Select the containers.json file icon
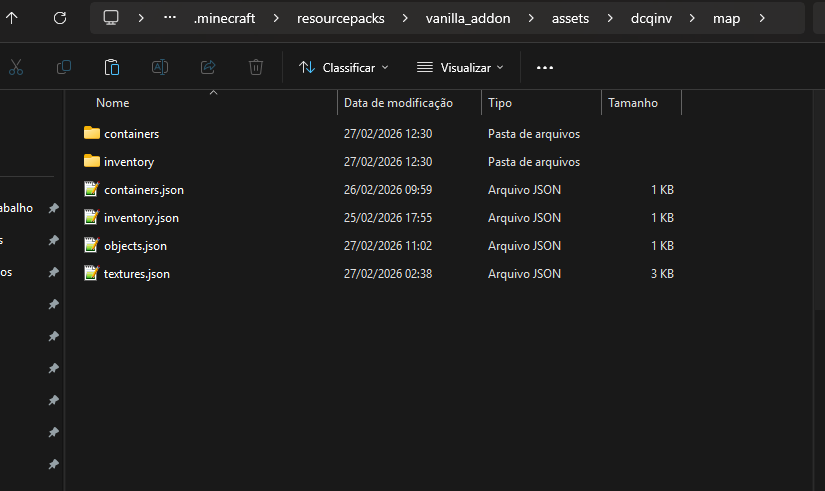This screenshot has width=825, height=491. (x=92, y=189)
